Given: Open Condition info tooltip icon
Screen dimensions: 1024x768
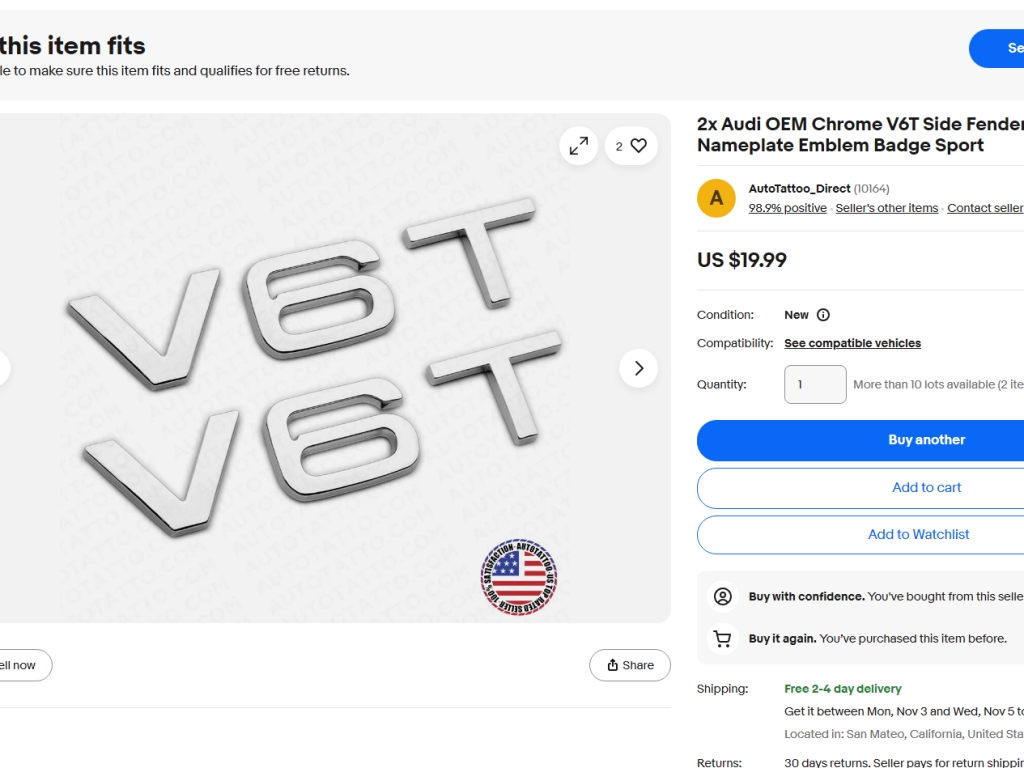Looking at the screenshot, I should (x=823, y=315).
